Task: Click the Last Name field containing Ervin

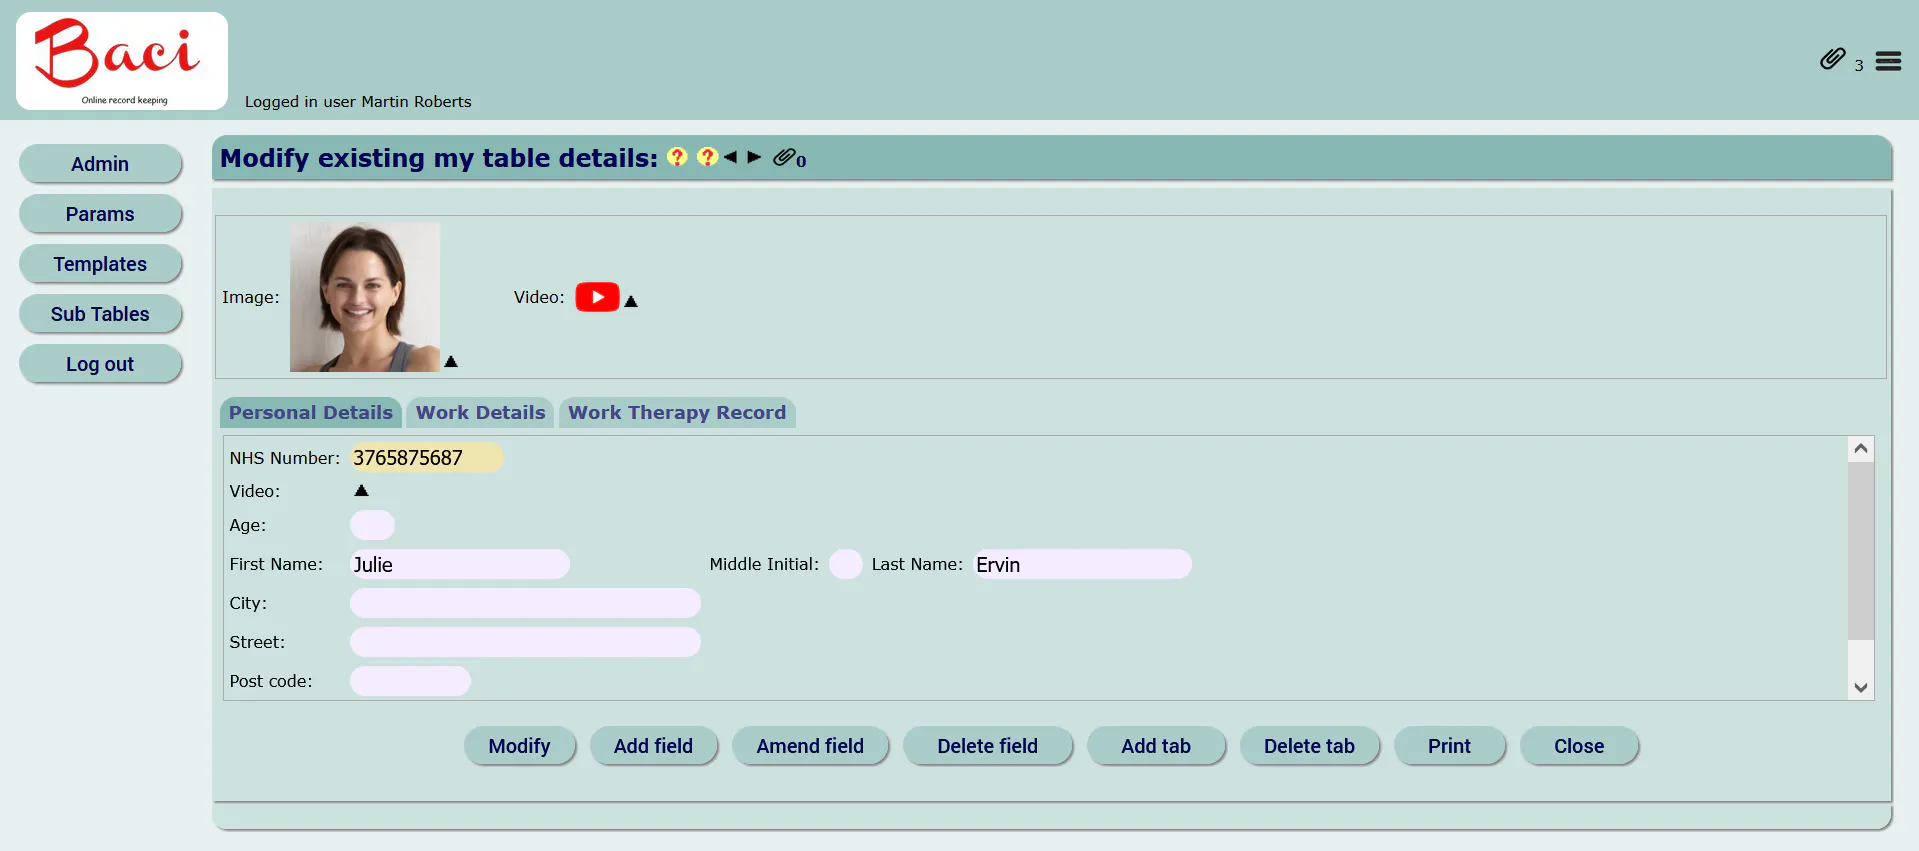Action: [x=1083, y=564]
